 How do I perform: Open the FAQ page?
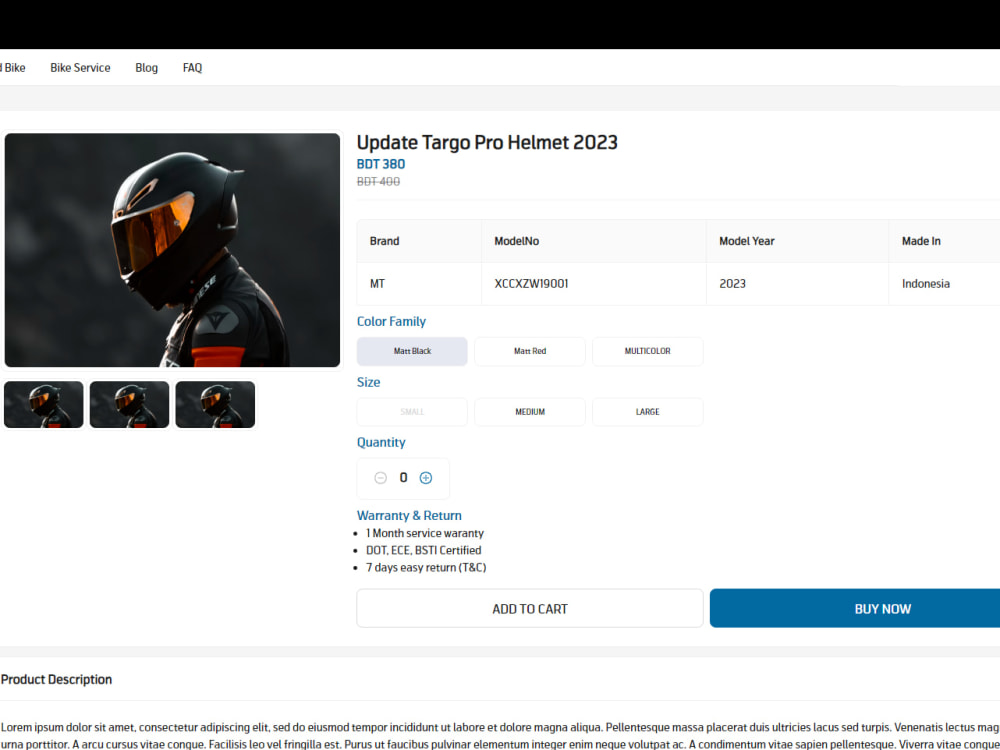192,68
